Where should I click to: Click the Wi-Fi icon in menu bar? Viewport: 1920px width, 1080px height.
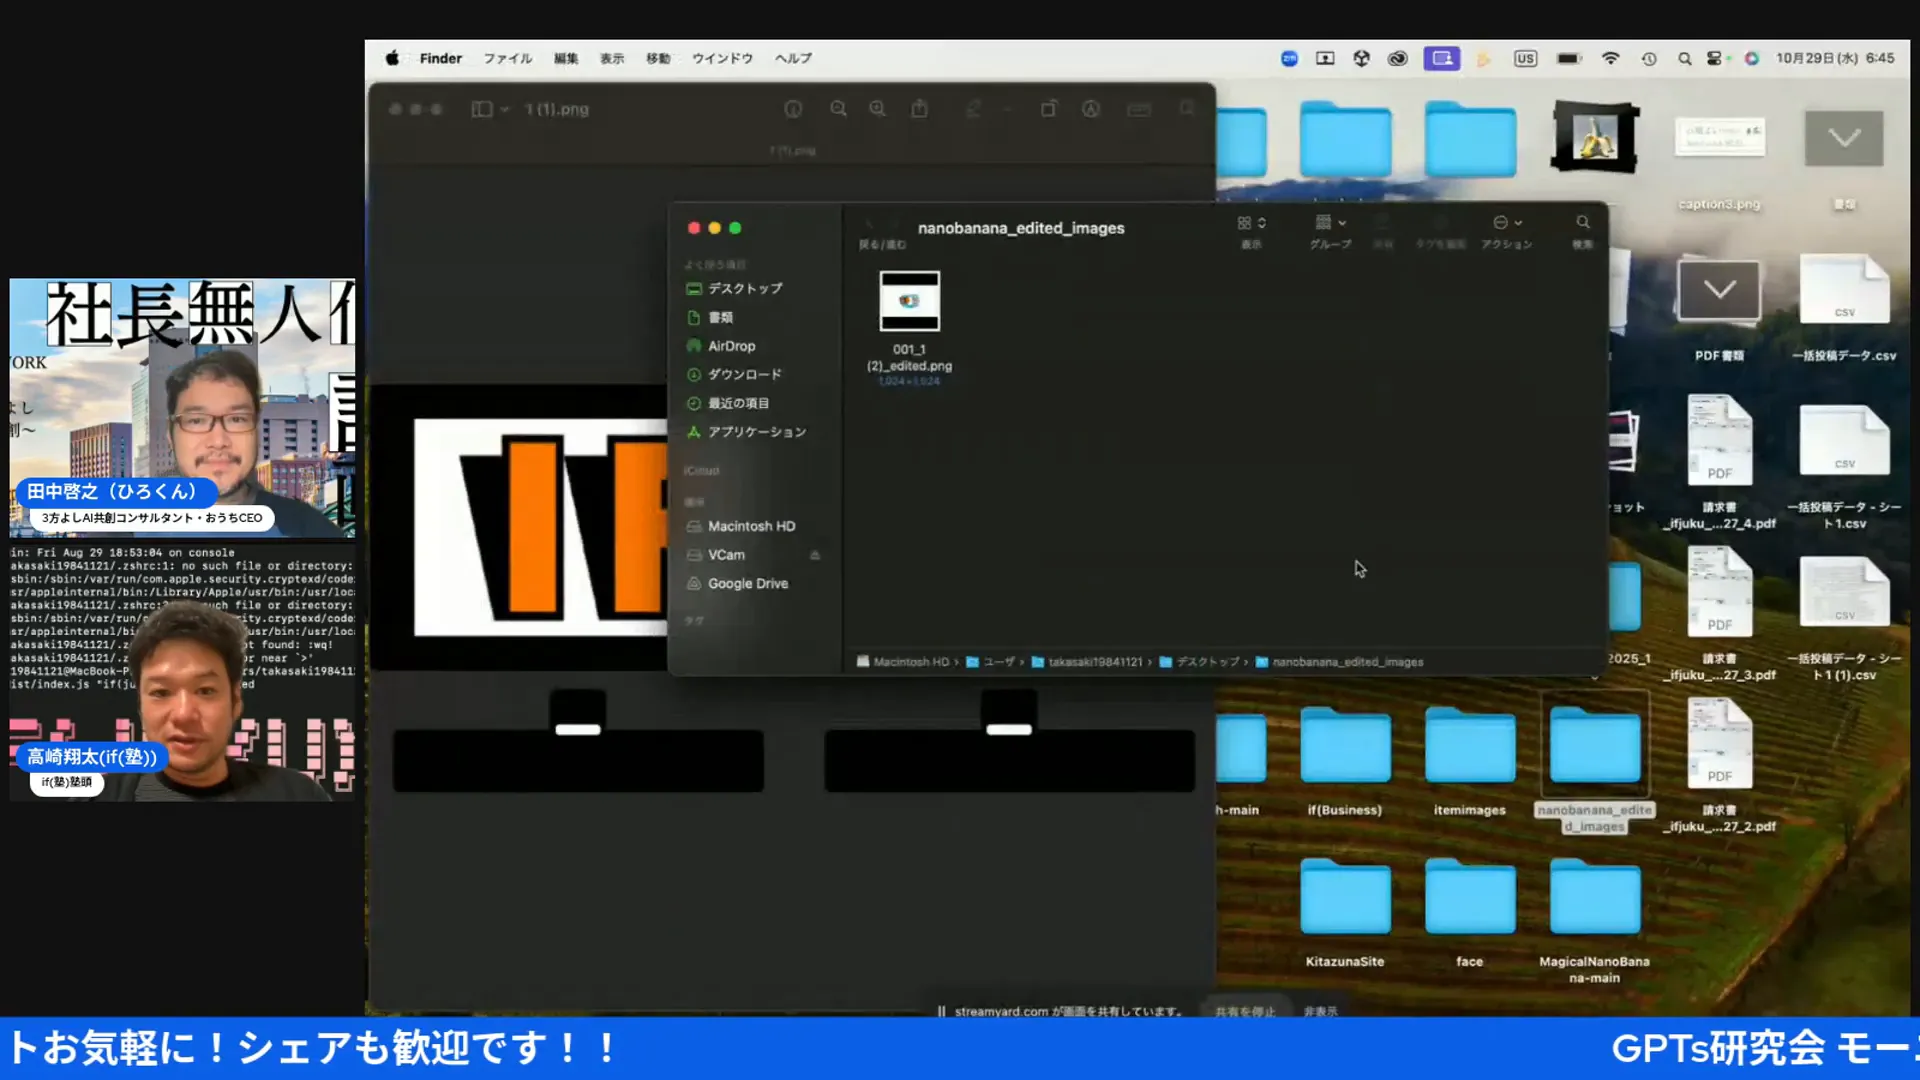click(x=1610, y=58)
